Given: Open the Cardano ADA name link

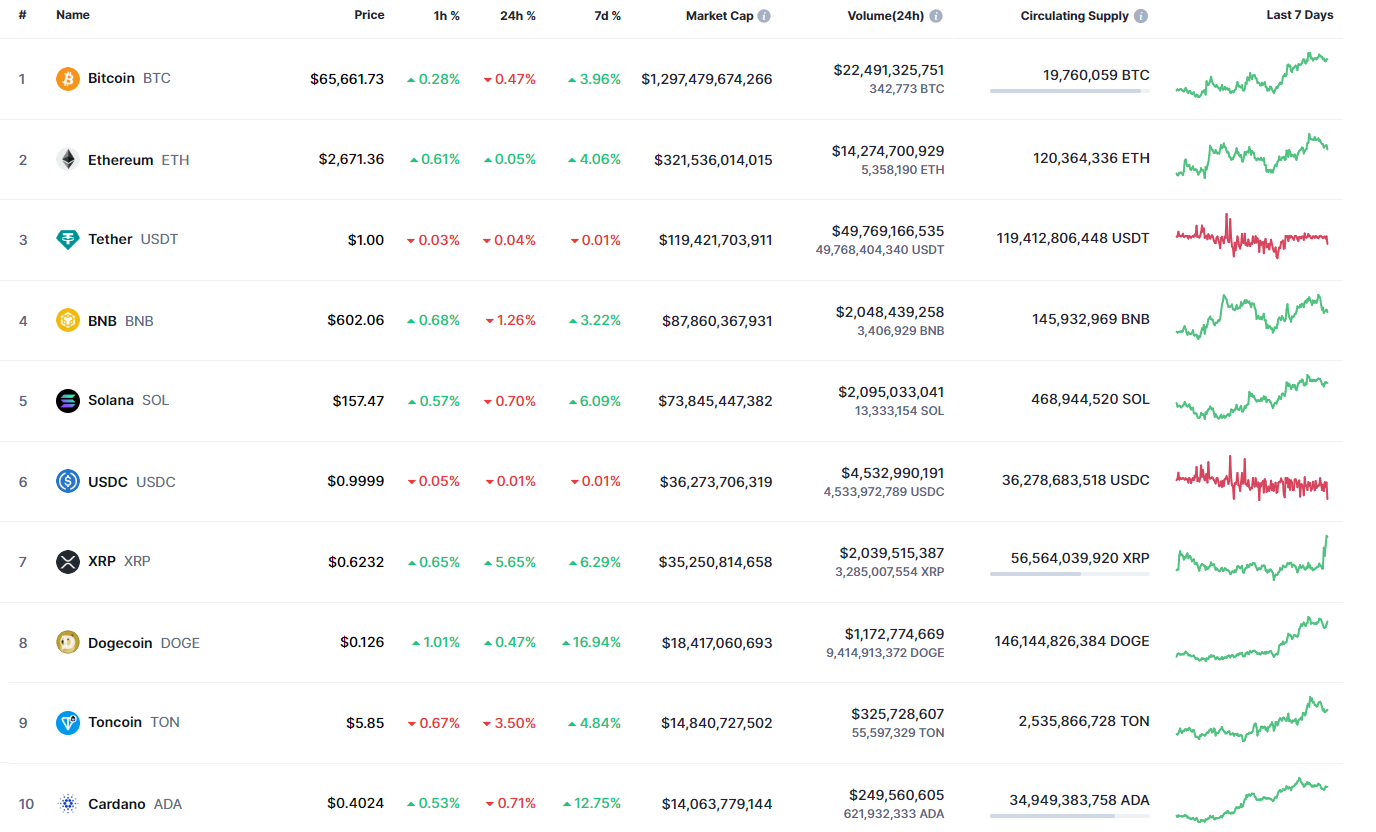Looking at the screenshot, I should click(x=135, y=804).
